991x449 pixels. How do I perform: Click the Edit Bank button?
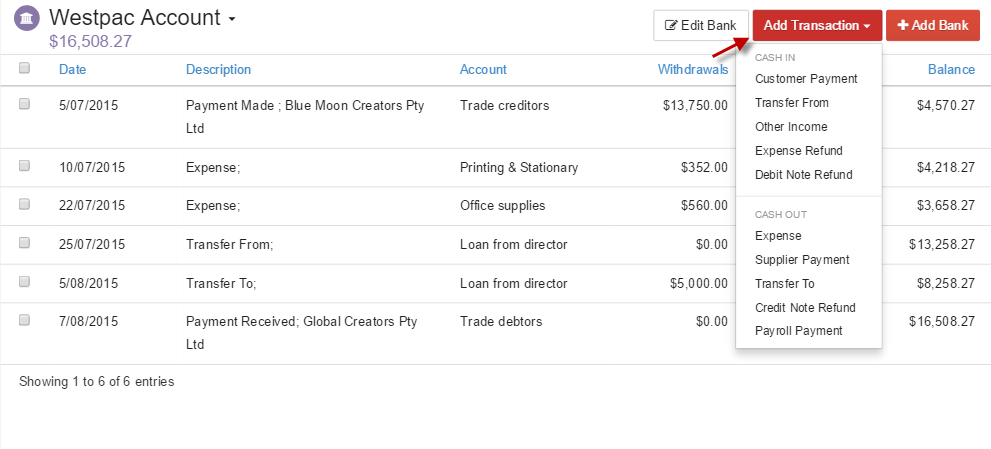(701, 25)
